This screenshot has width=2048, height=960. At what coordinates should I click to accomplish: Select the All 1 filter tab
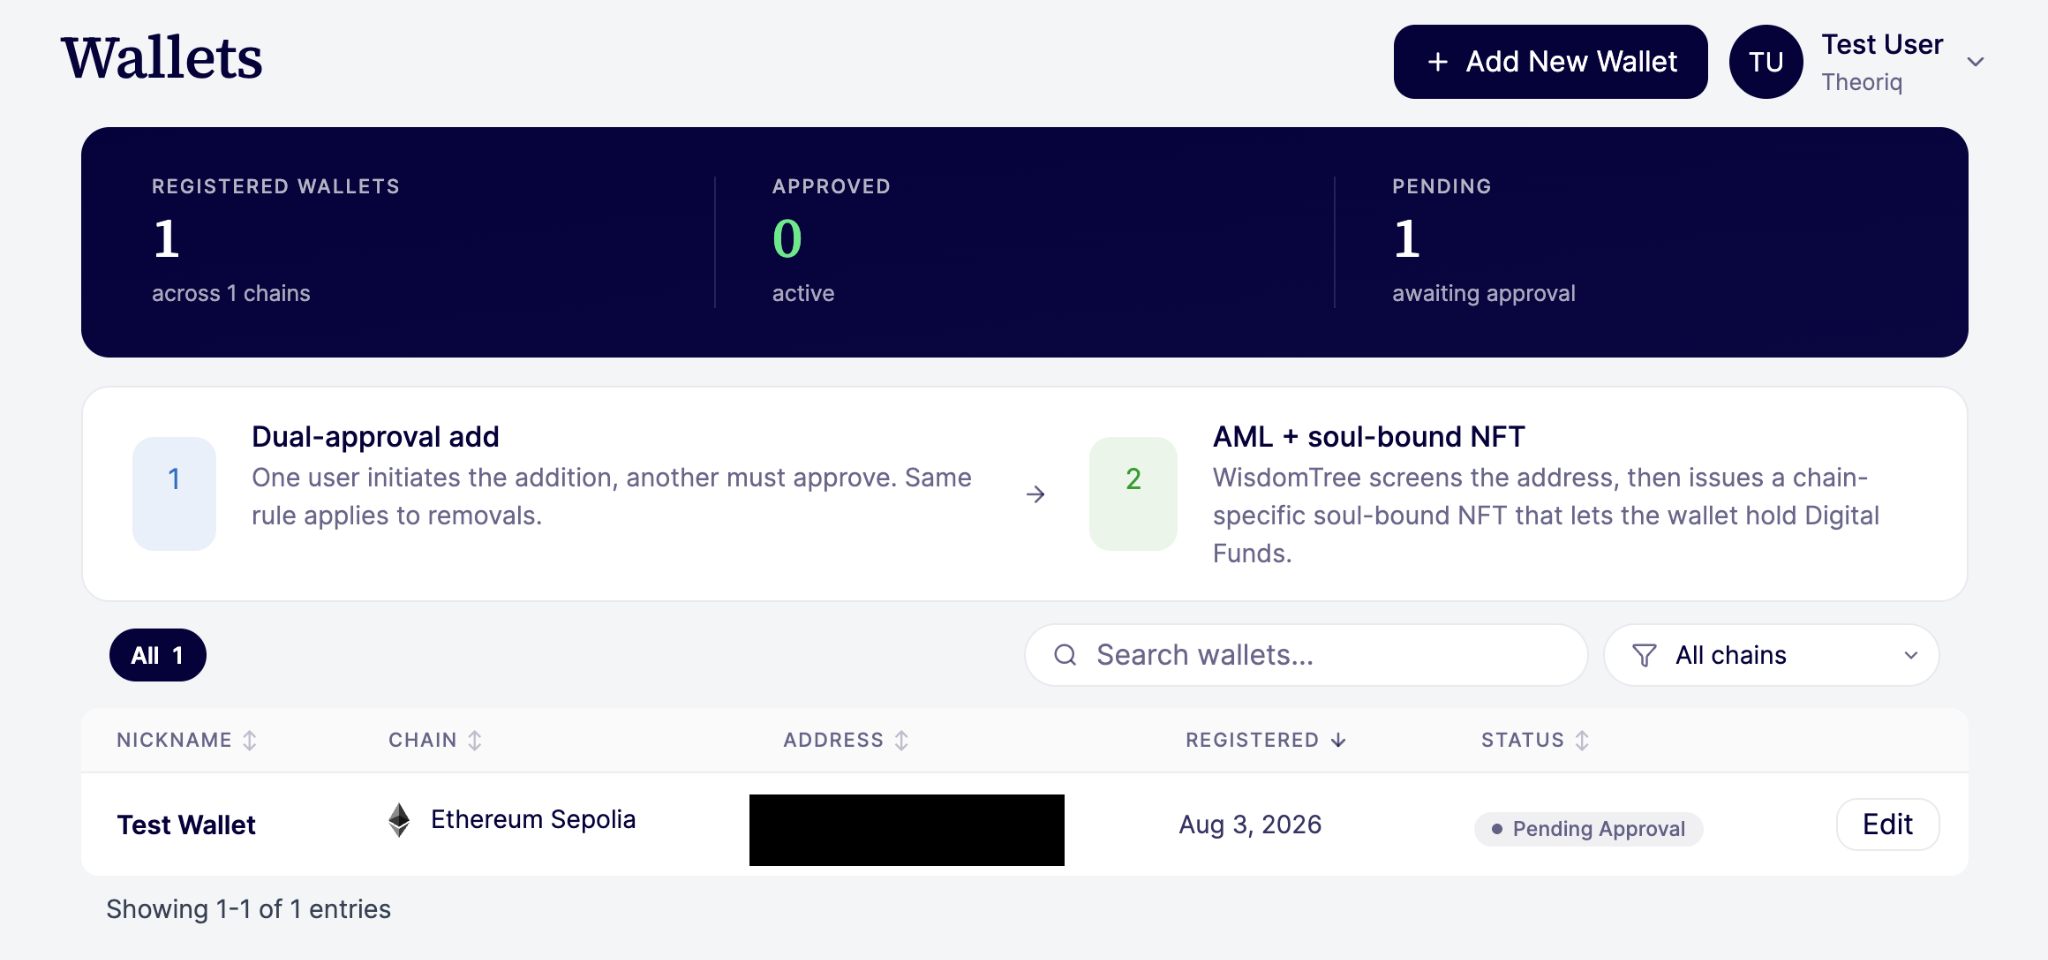coord(158,655)
